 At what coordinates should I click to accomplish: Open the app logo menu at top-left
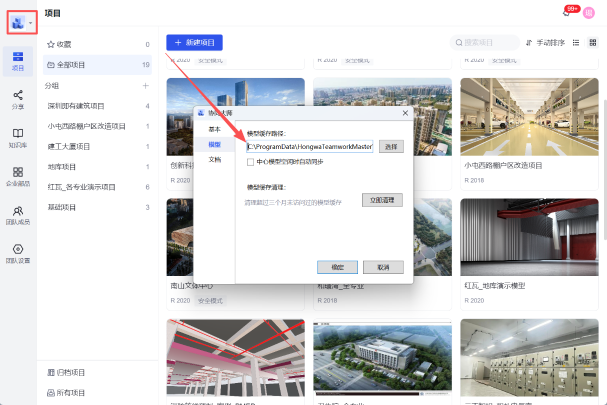point(22,21)
